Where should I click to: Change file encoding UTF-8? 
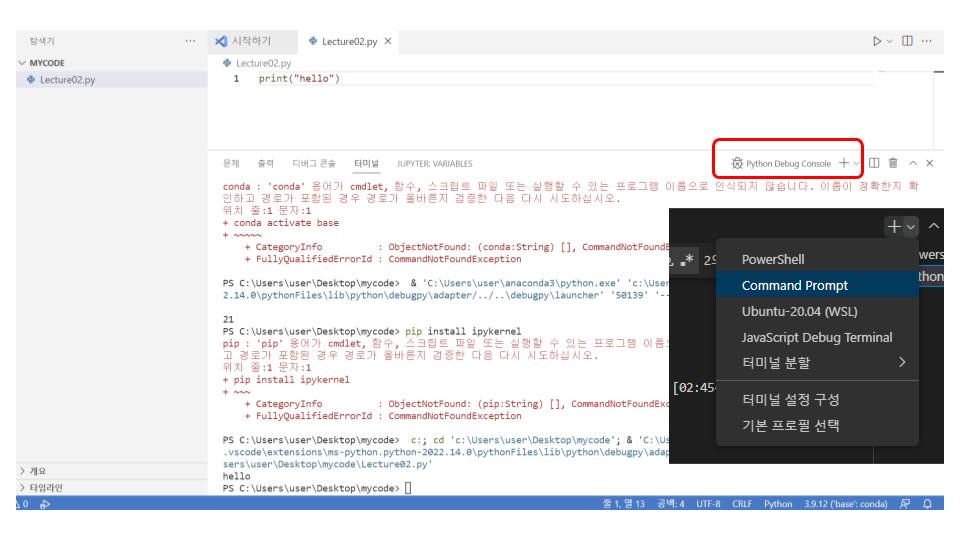point(708,504)
